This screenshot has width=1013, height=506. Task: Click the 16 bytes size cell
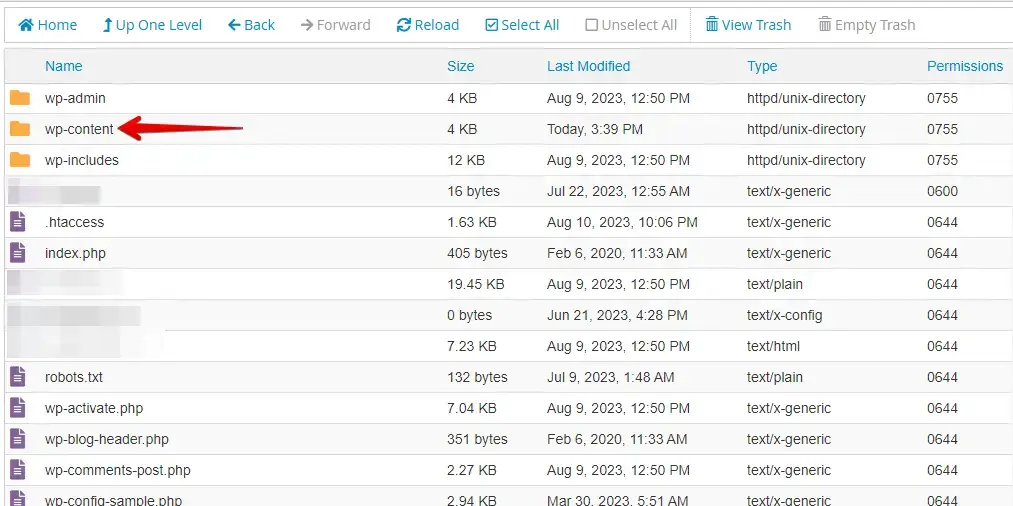coord(474,191)
